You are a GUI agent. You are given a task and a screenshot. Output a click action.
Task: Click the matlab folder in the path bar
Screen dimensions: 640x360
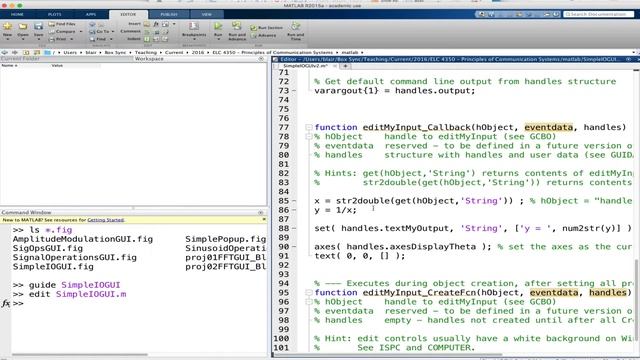click(350, 53)
